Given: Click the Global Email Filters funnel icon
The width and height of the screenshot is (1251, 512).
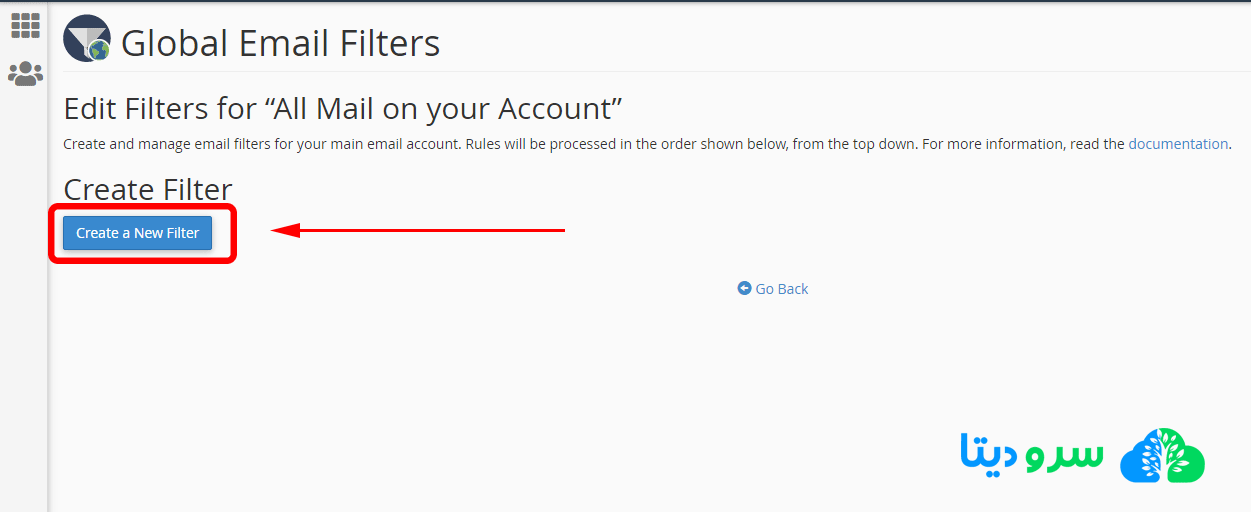Looking at the screenshot, I should tap(87, 40).
